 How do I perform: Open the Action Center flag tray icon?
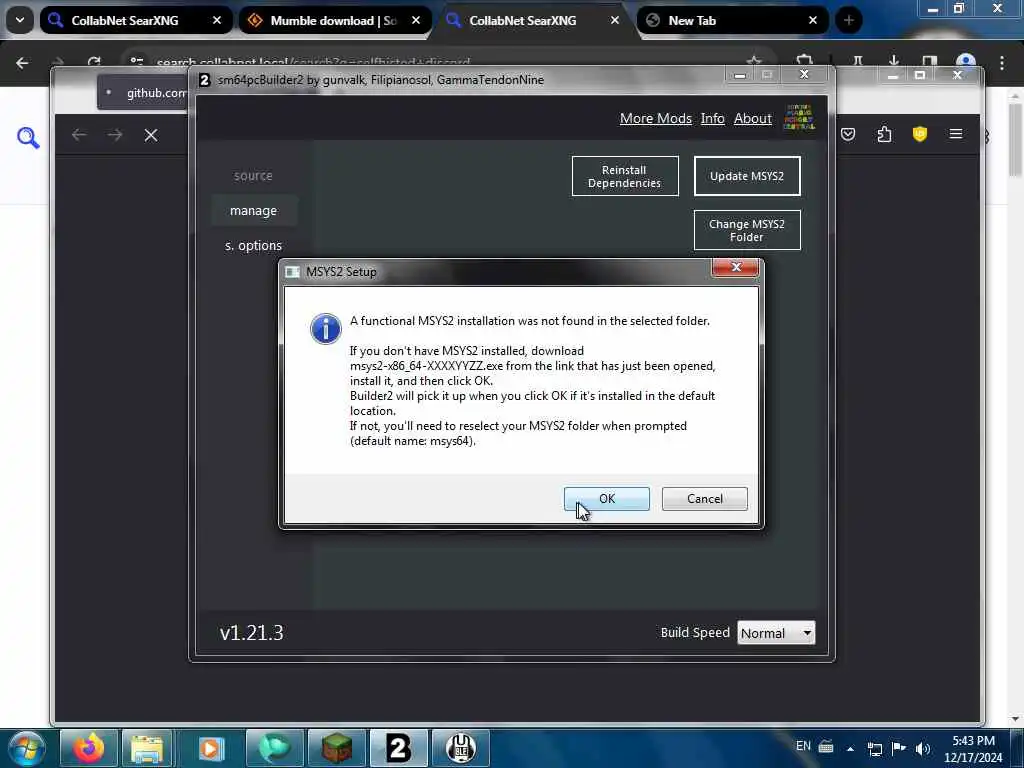coord(899,748)
